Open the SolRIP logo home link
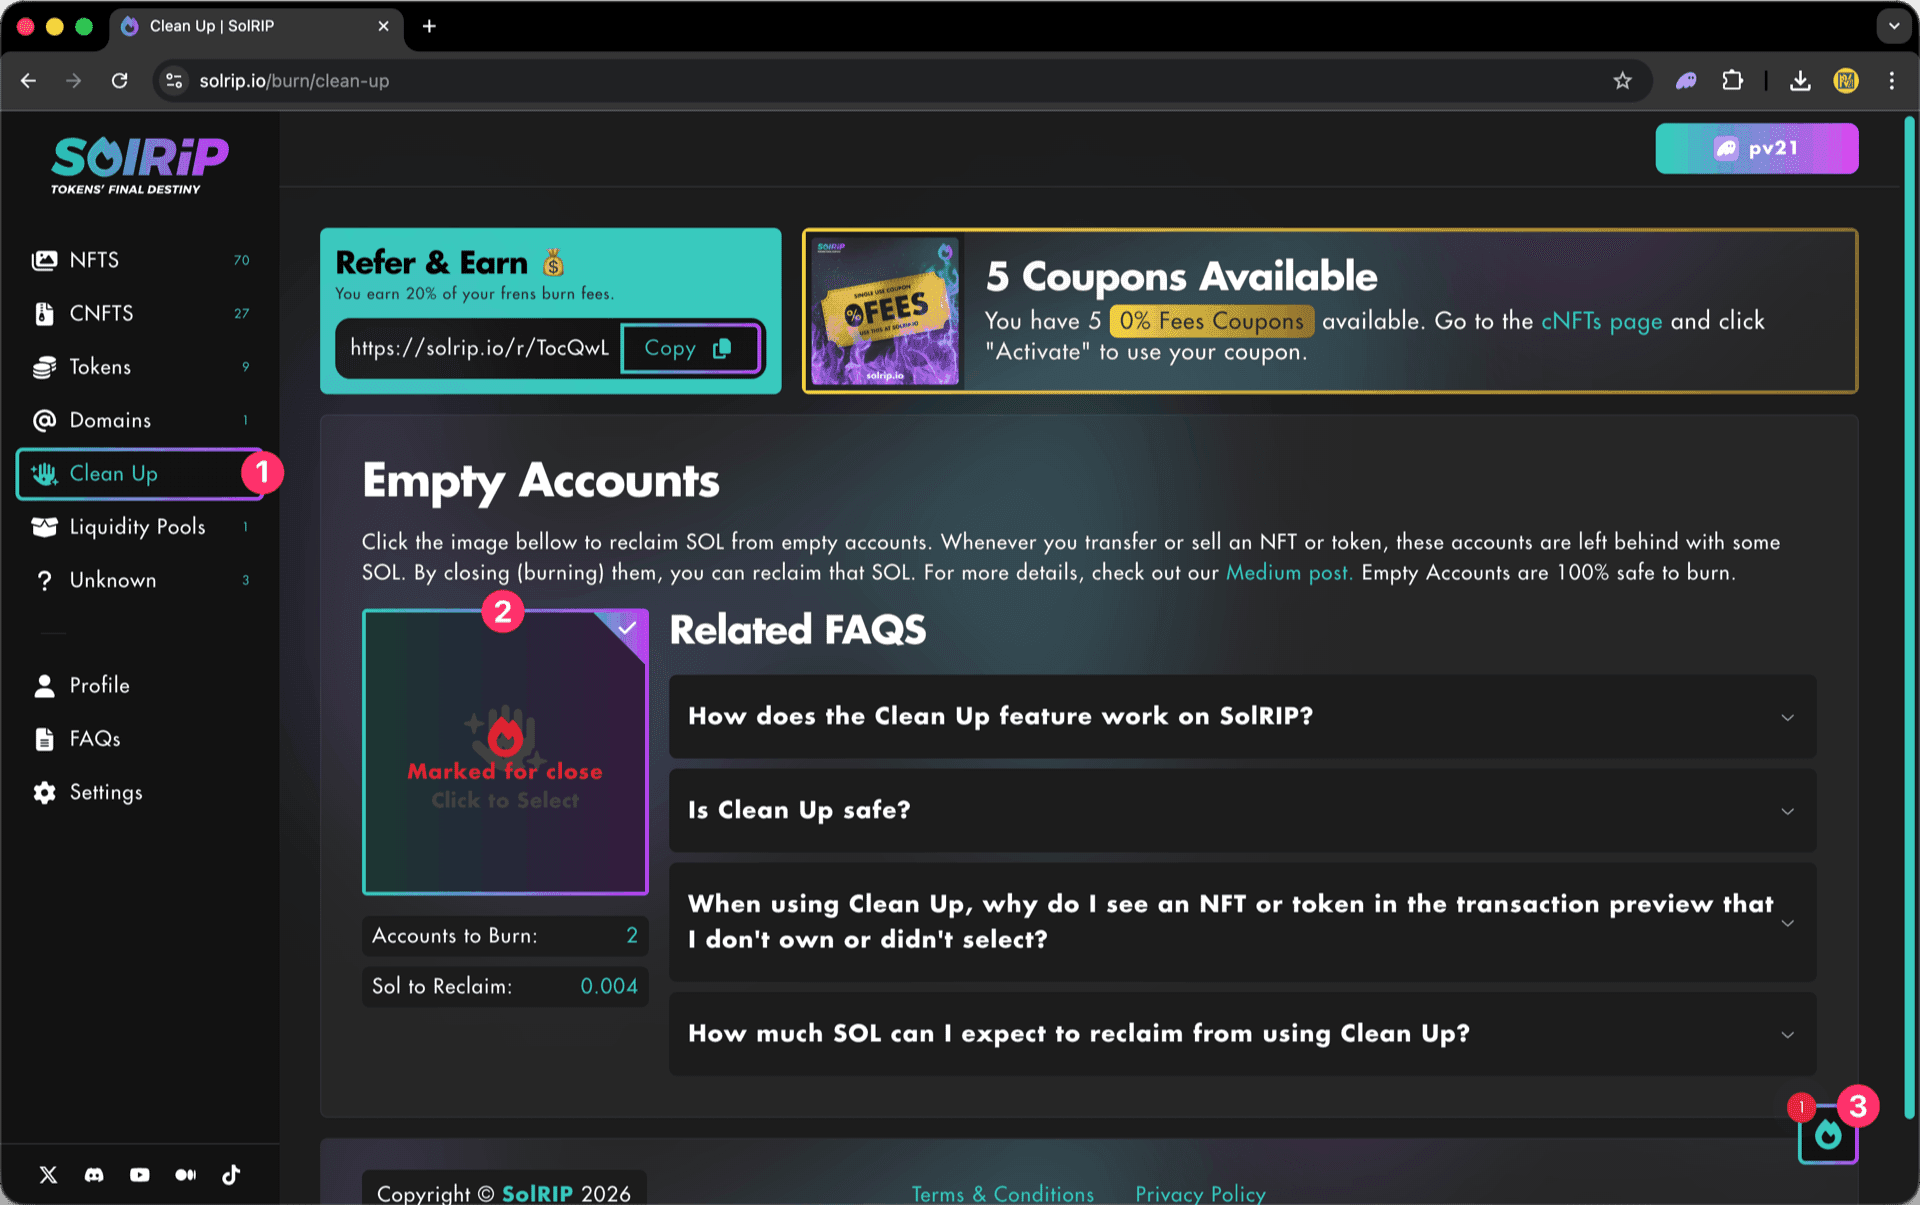Viewport: 1920px width, 1205px height. pos(140,165)
